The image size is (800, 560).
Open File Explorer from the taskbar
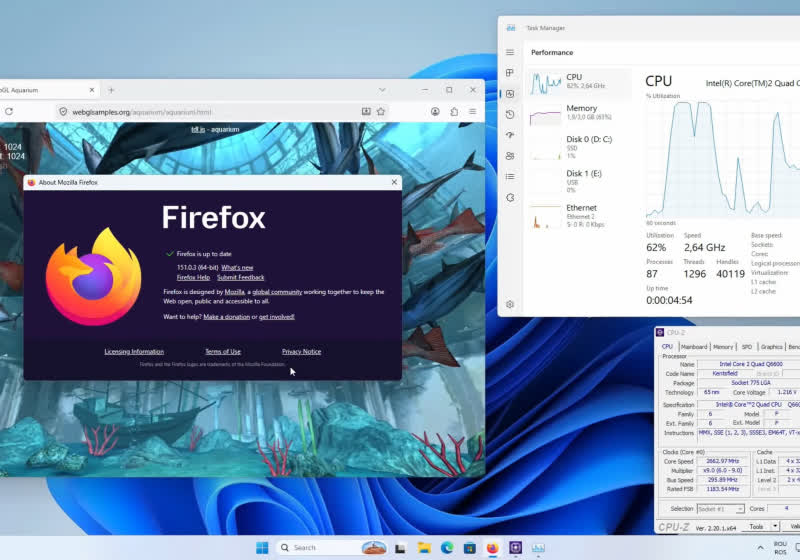pyautogui.click(x=424, y=548)
